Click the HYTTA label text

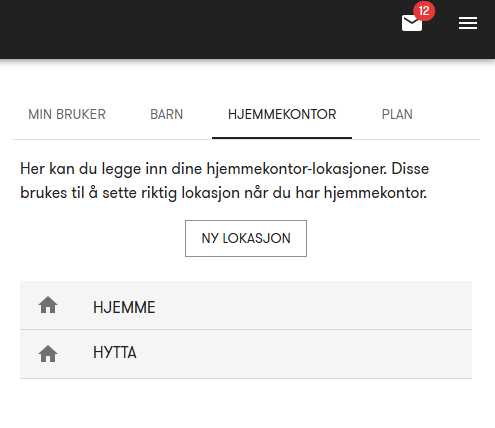(x=115, y=353)
